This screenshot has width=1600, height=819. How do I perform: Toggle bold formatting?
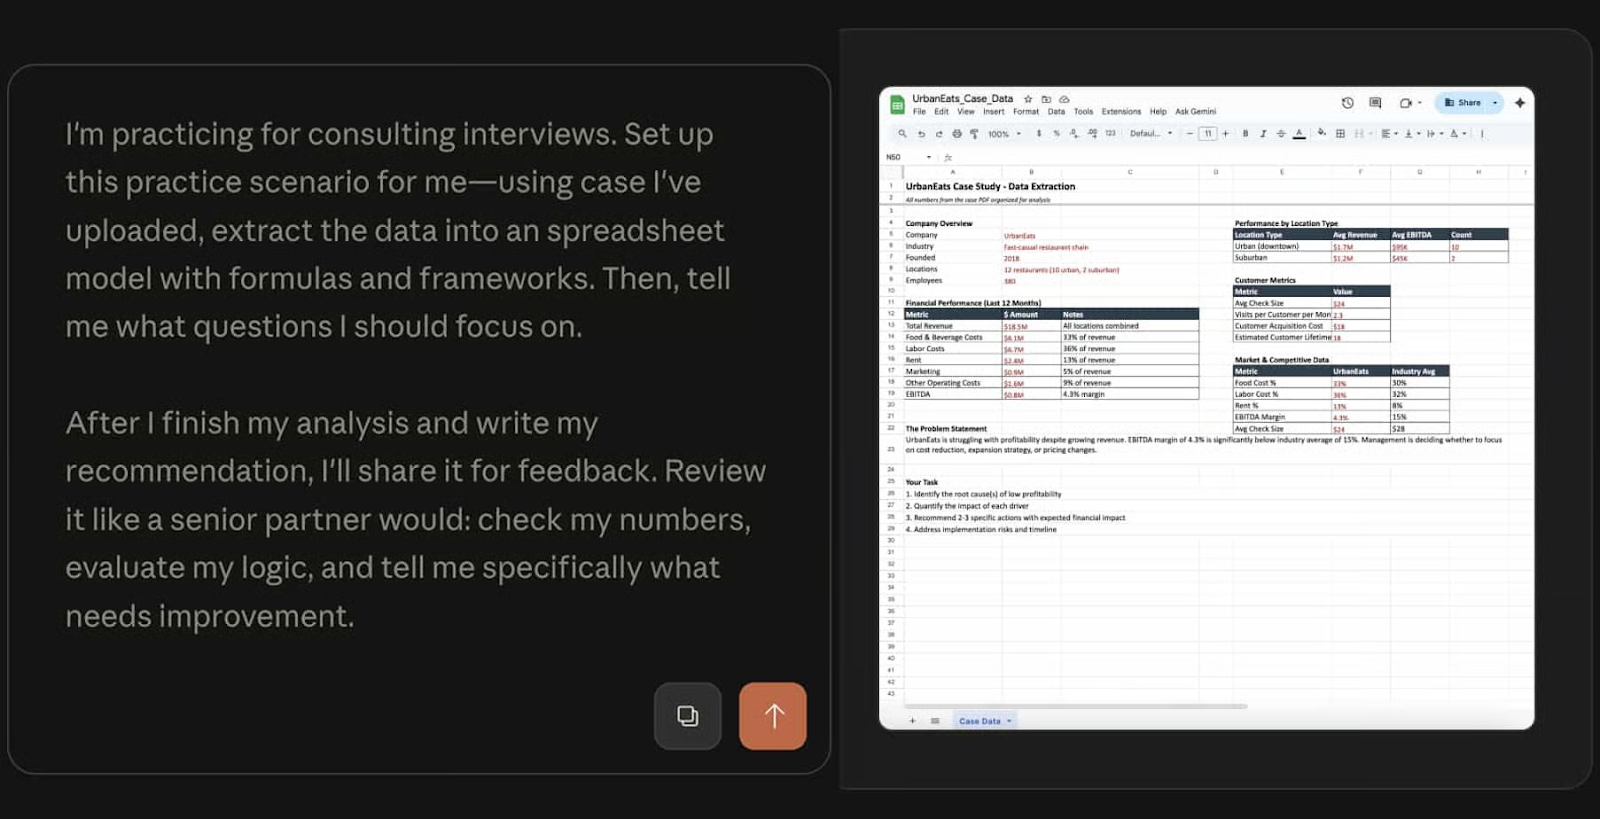[1245, 134]
